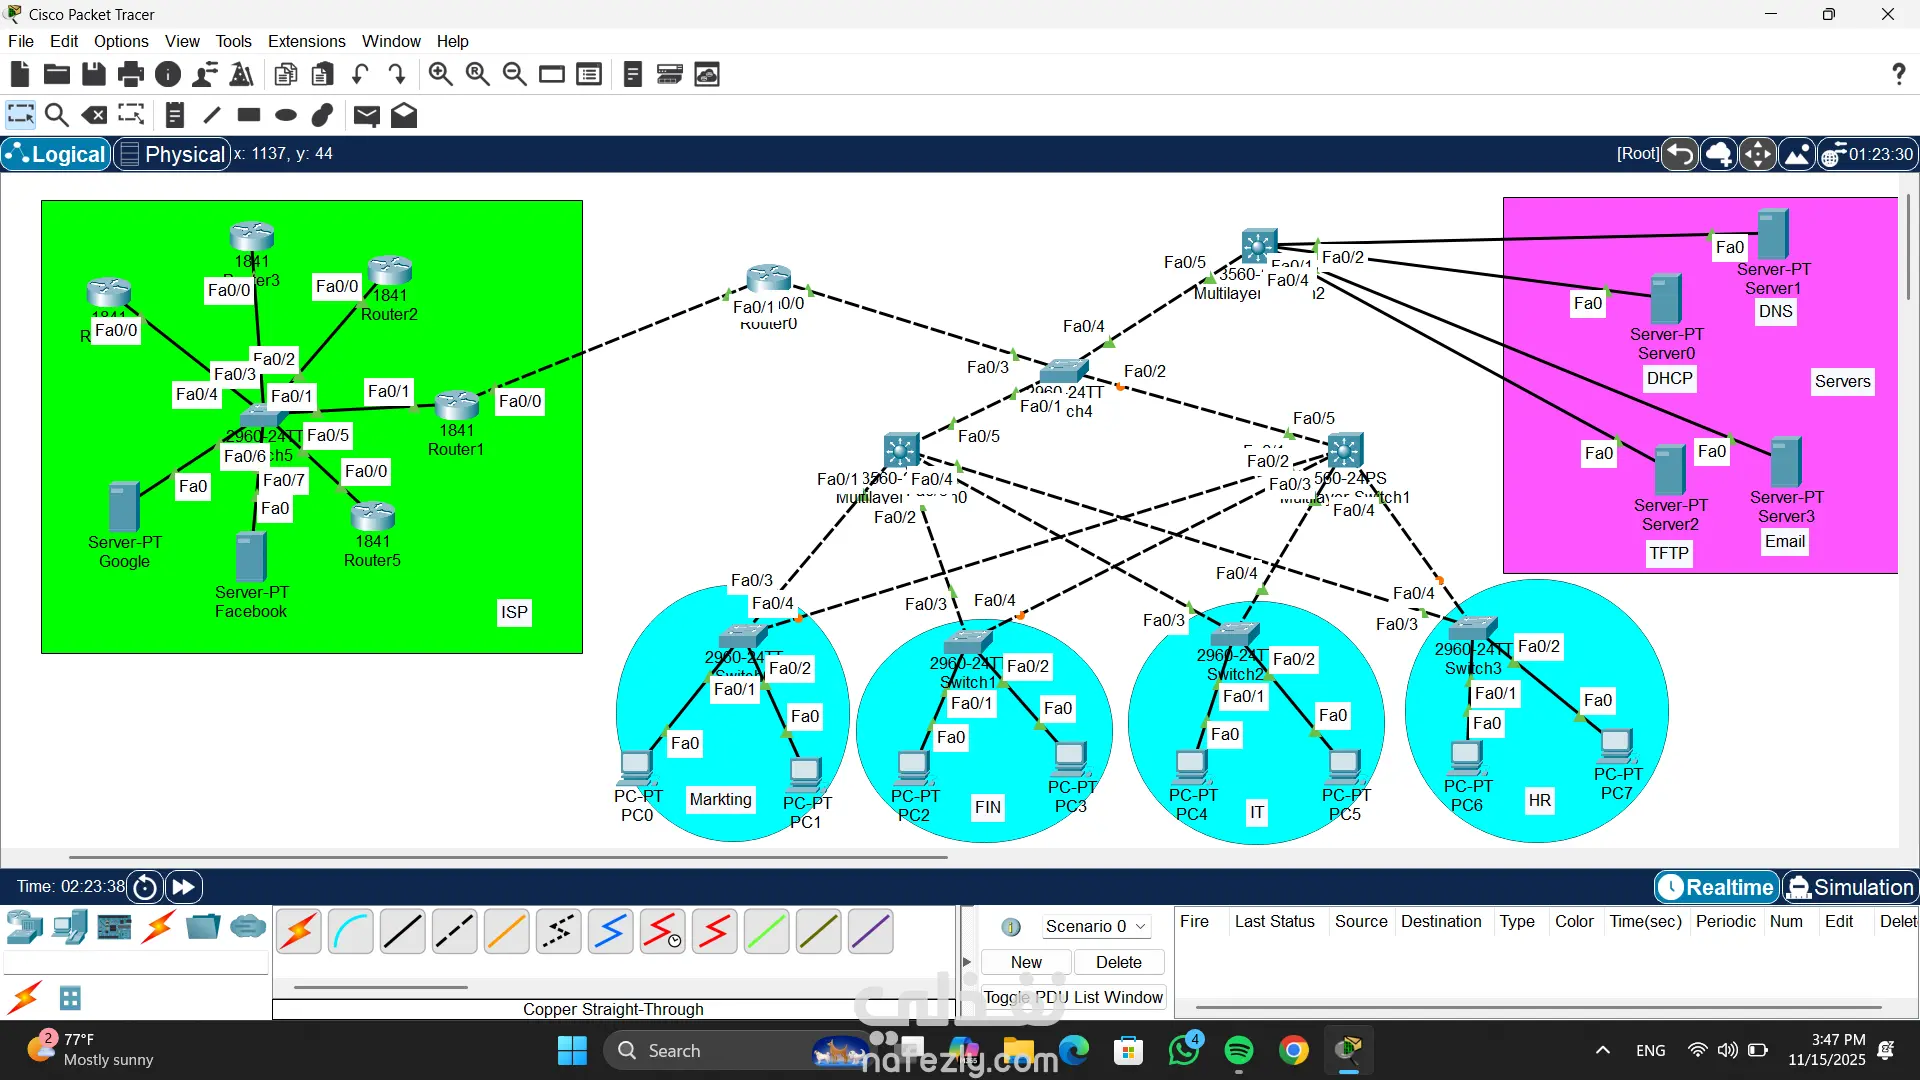Switch to Simulation mode
This screenshot has width=1920, height=1080.
click(x=1850, y=887)
